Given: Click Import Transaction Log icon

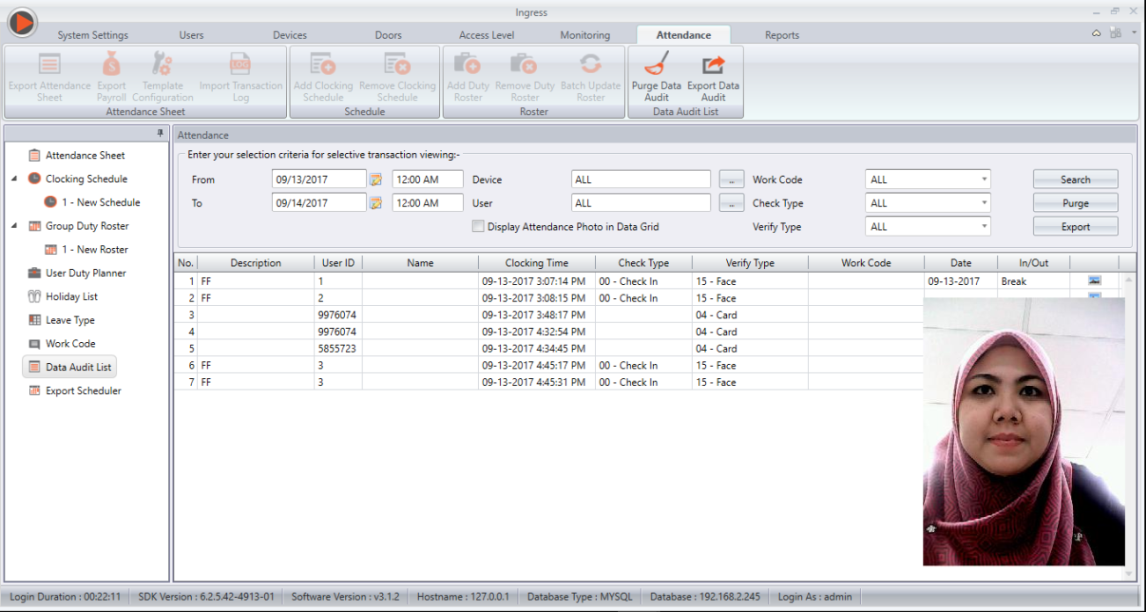Looking at the screenshot, I should coord(240,64).
